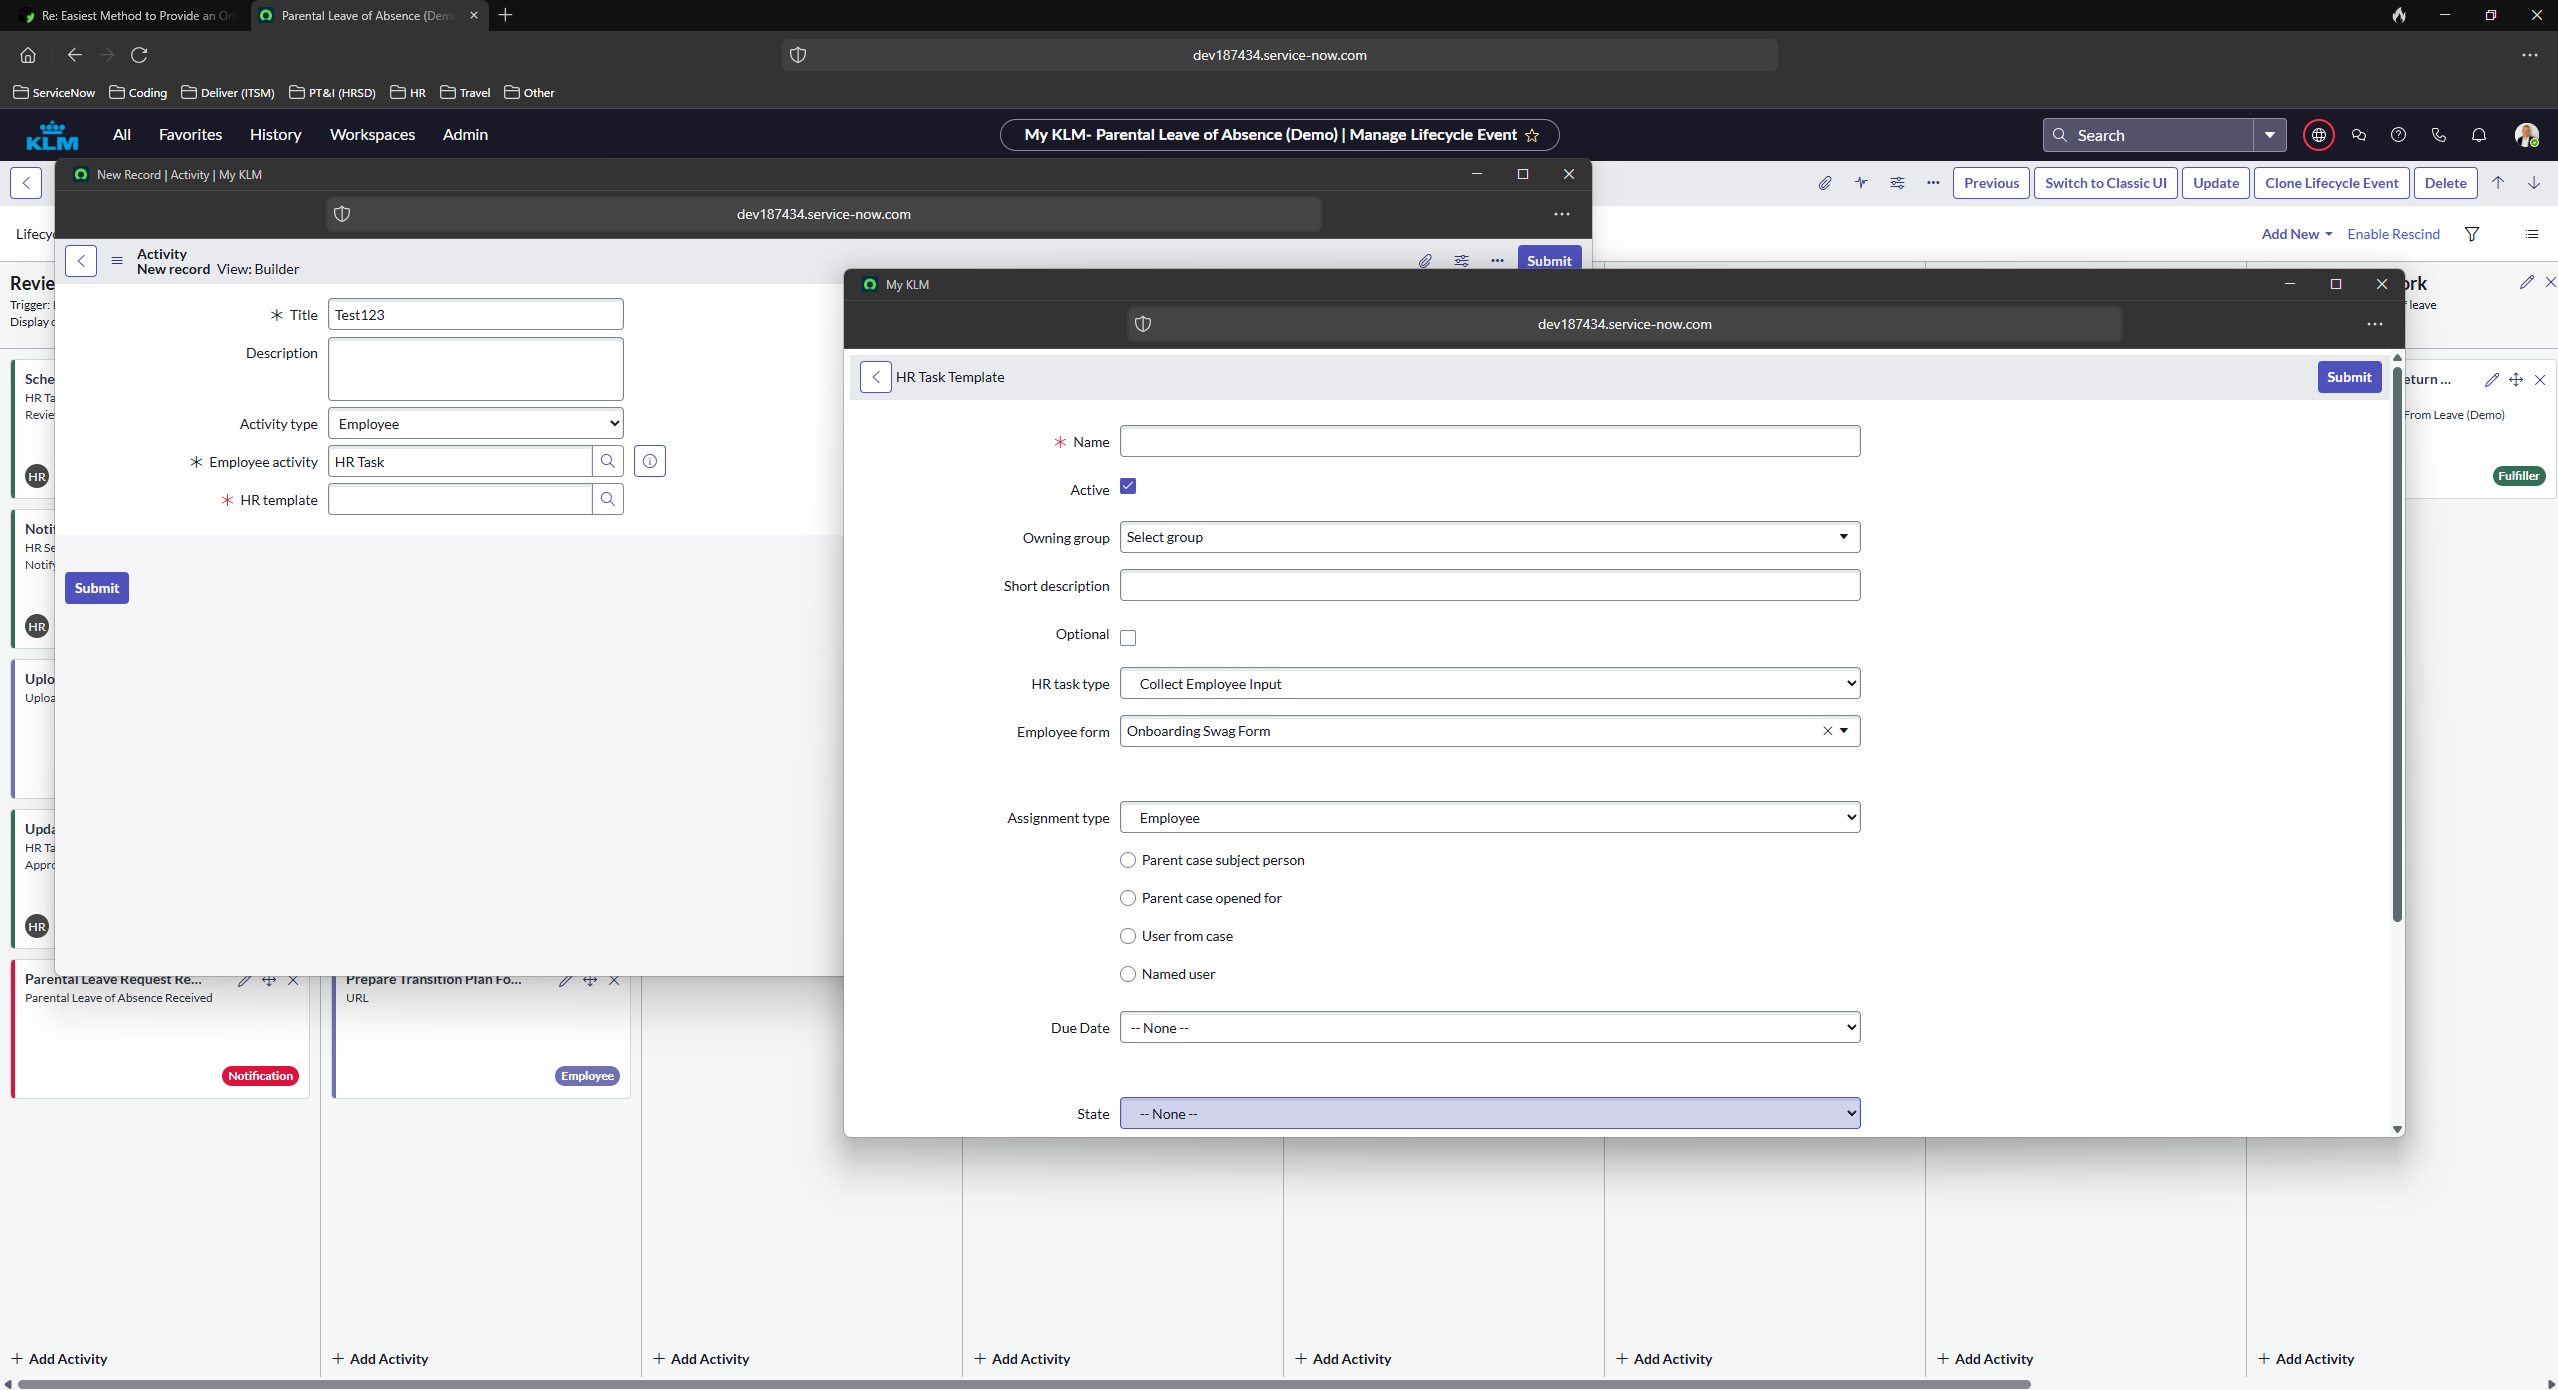Click Switch to Classic UI button
This screenshot has height=1390, width=2558.
click(2106, 183)
